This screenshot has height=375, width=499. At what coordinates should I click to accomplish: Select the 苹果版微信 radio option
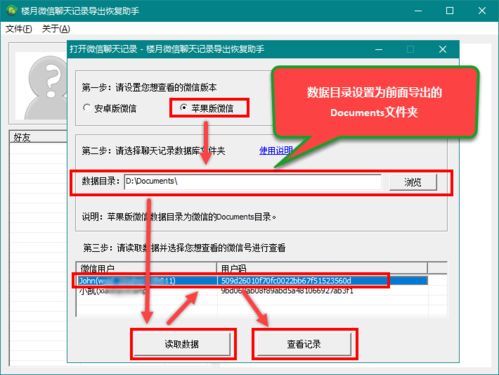(207, 108)
